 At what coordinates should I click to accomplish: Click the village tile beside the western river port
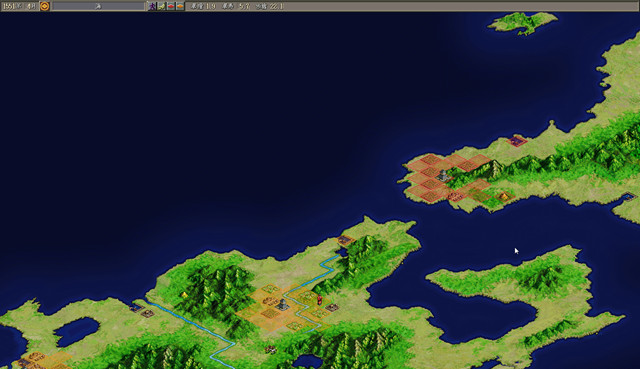click(x=148, y=313)
